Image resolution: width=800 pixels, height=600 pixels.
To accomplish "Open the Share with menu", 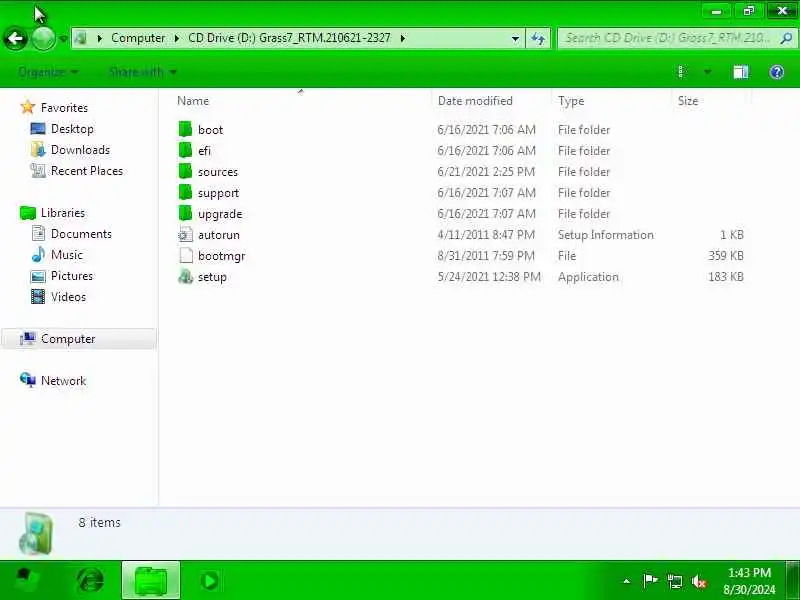I will click(142, 72).
